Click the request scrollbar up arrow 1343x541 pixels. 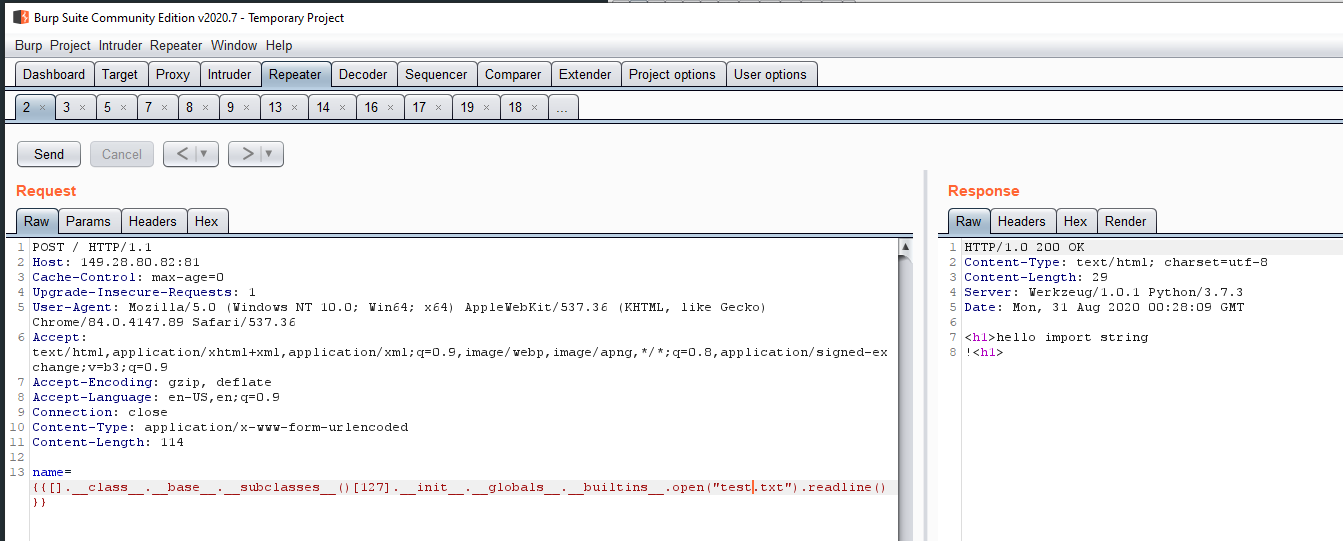point(905,247)
